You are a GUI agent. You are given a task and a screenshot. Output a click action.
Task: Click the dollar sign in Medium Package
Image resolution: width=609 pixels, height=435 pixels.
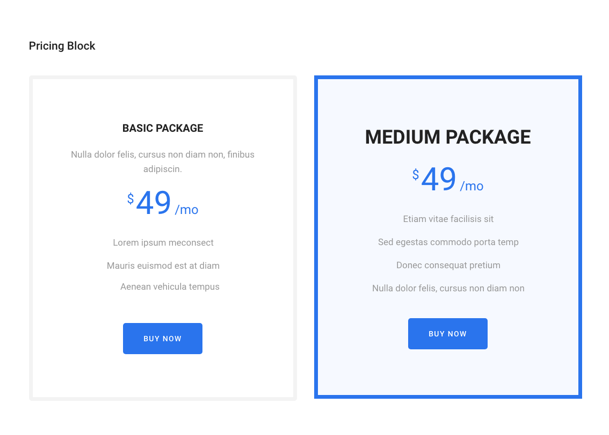pyautogui.click(x=415, y=175)
